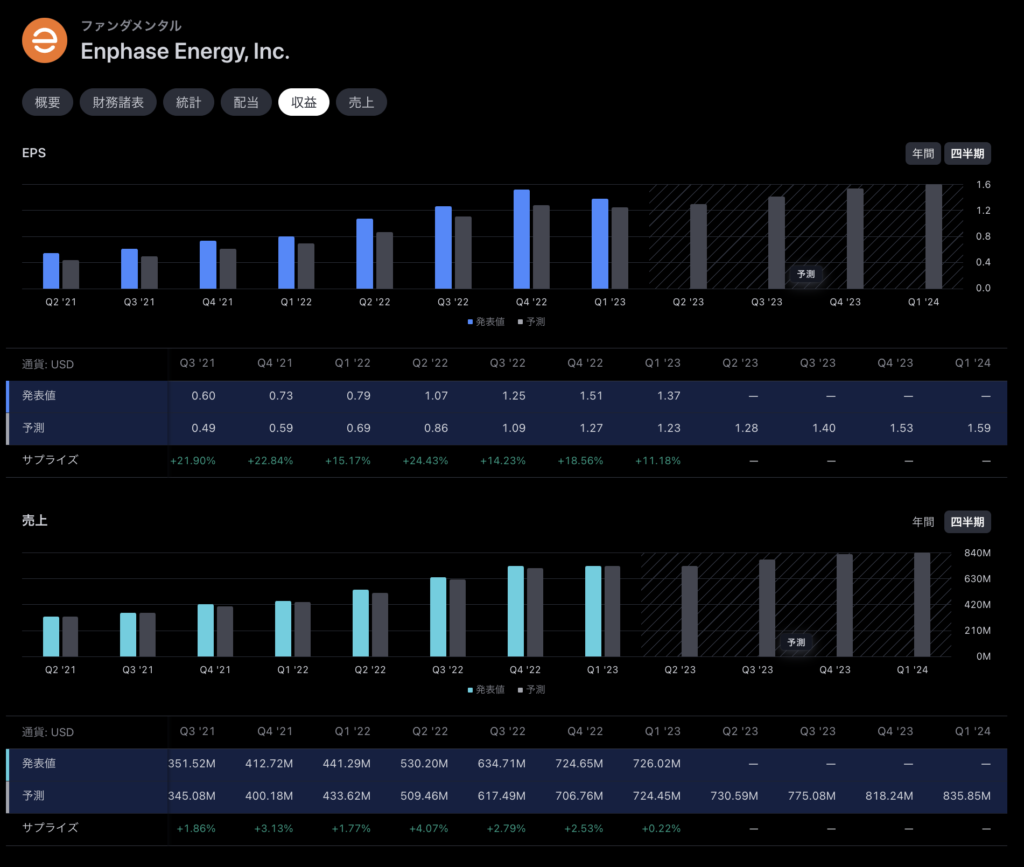Click the 予測 tooltip badge in EPS chart

[x=806, y=274]
